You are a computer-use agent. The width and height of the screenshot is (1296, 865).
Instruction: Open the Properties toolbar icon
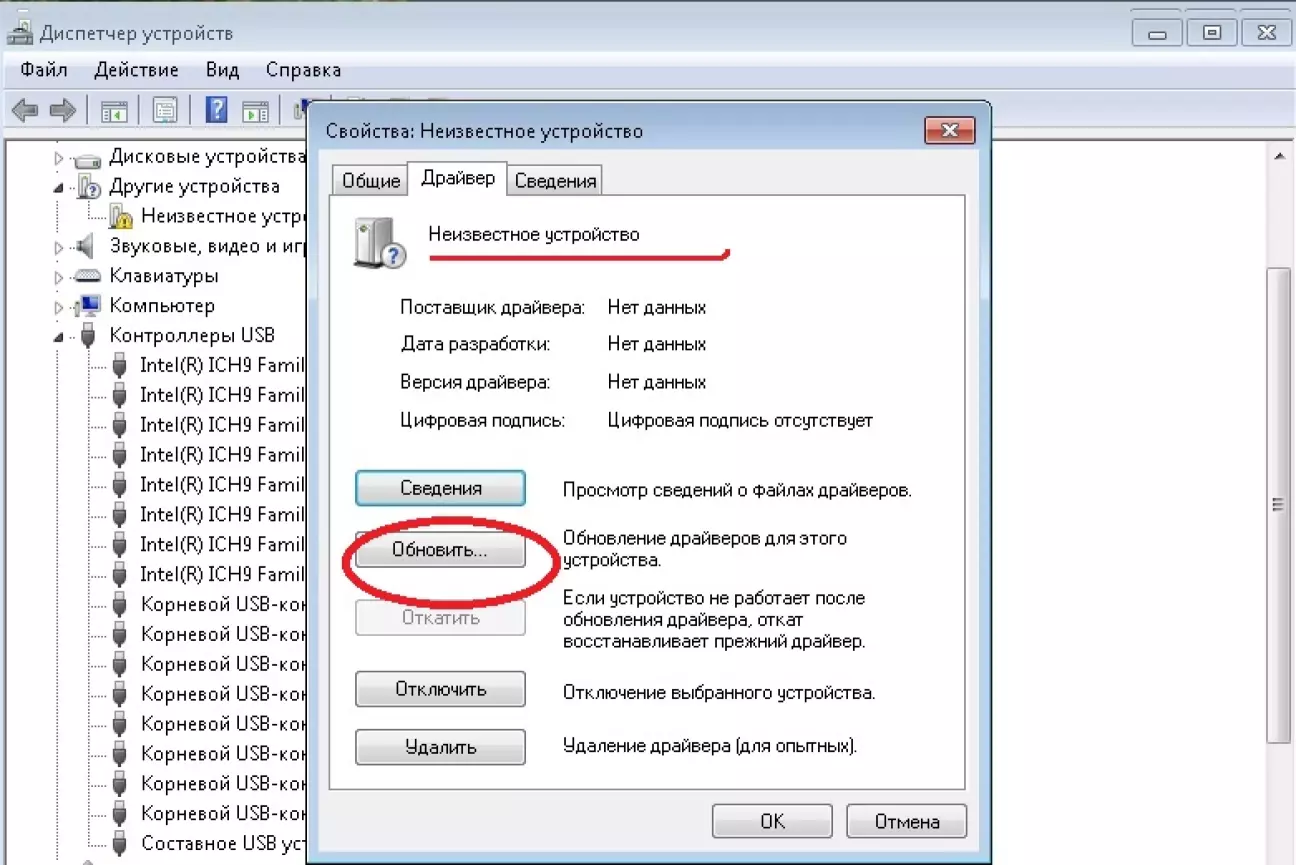click(x=164, y=110)
